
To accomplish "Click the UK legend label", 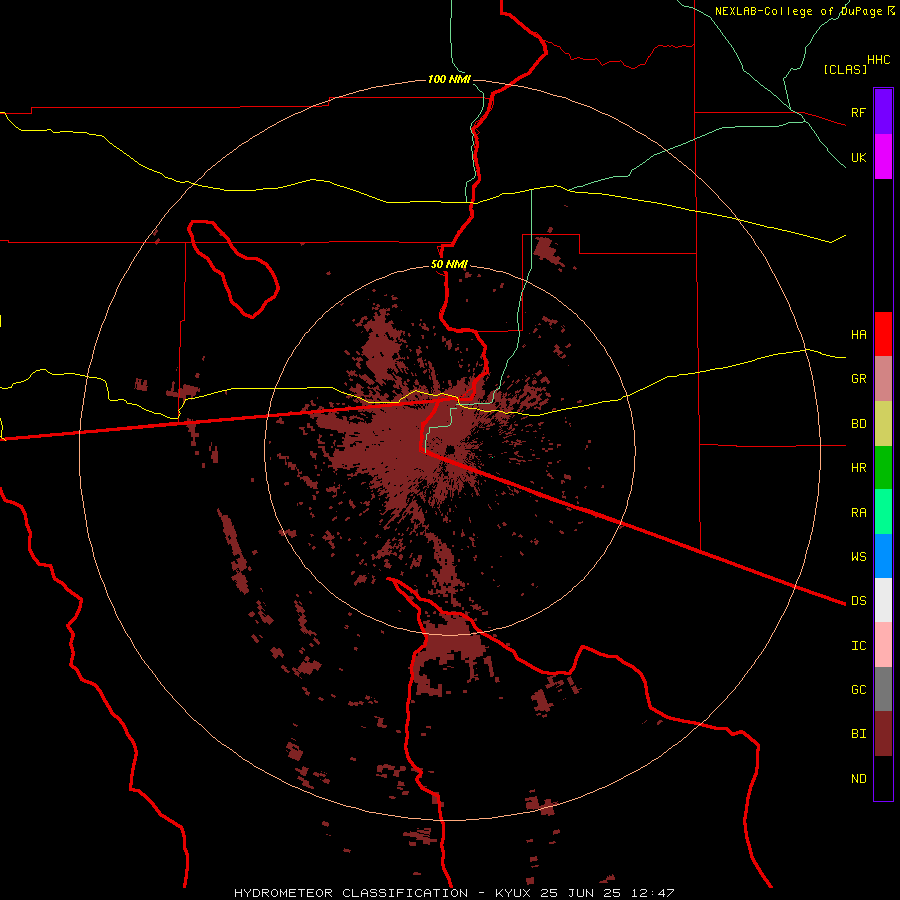I will [859, 157].
